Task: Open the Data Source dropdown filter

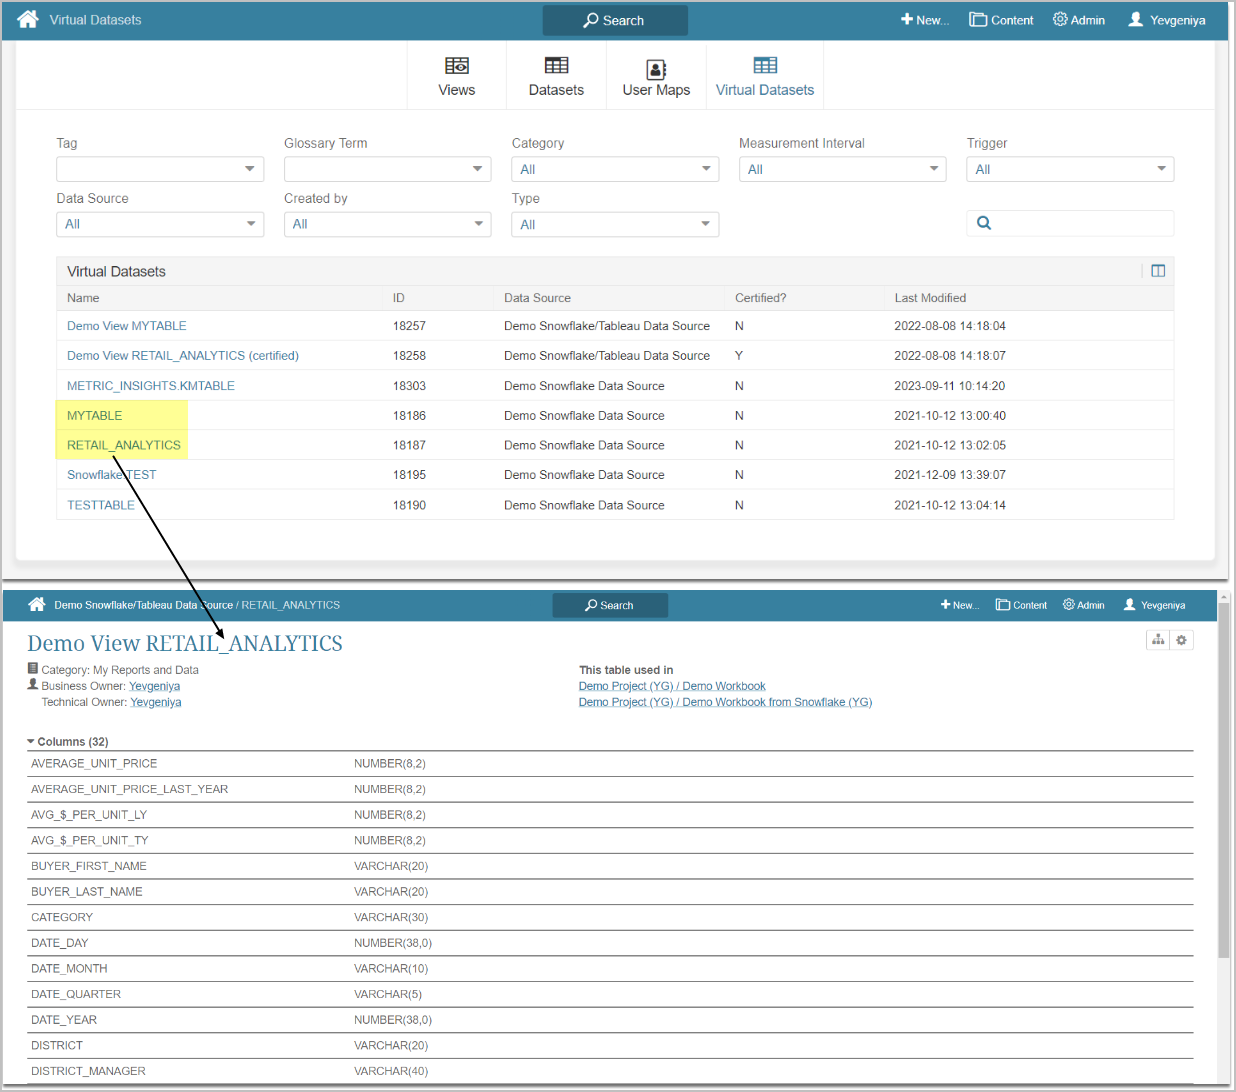Action: click(160, 224)
